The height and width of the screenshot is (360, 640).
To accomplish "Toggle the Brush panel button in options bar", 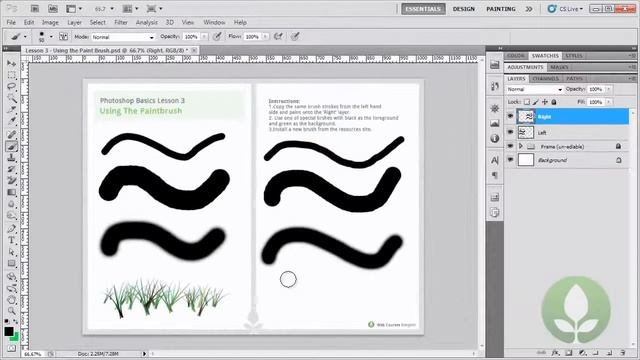I will (x=63, y=37).
